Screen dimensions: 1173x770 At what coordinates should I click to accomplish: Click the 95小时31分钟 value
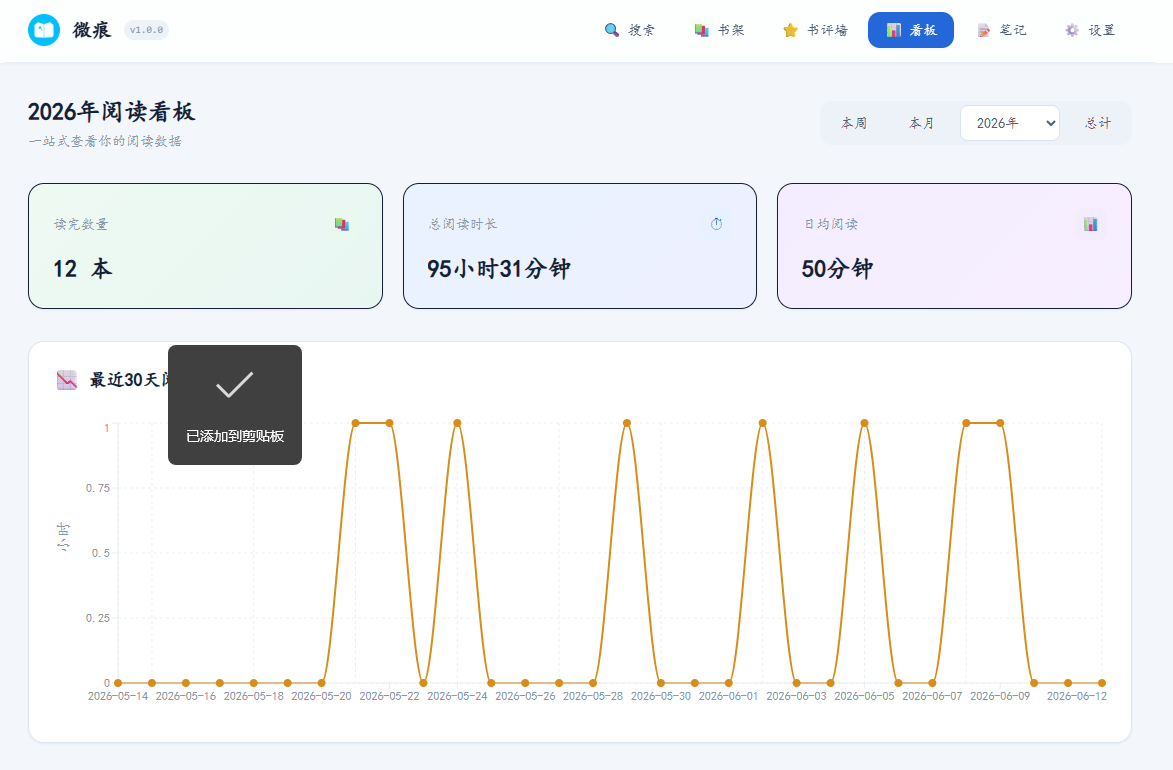(498, 269)
